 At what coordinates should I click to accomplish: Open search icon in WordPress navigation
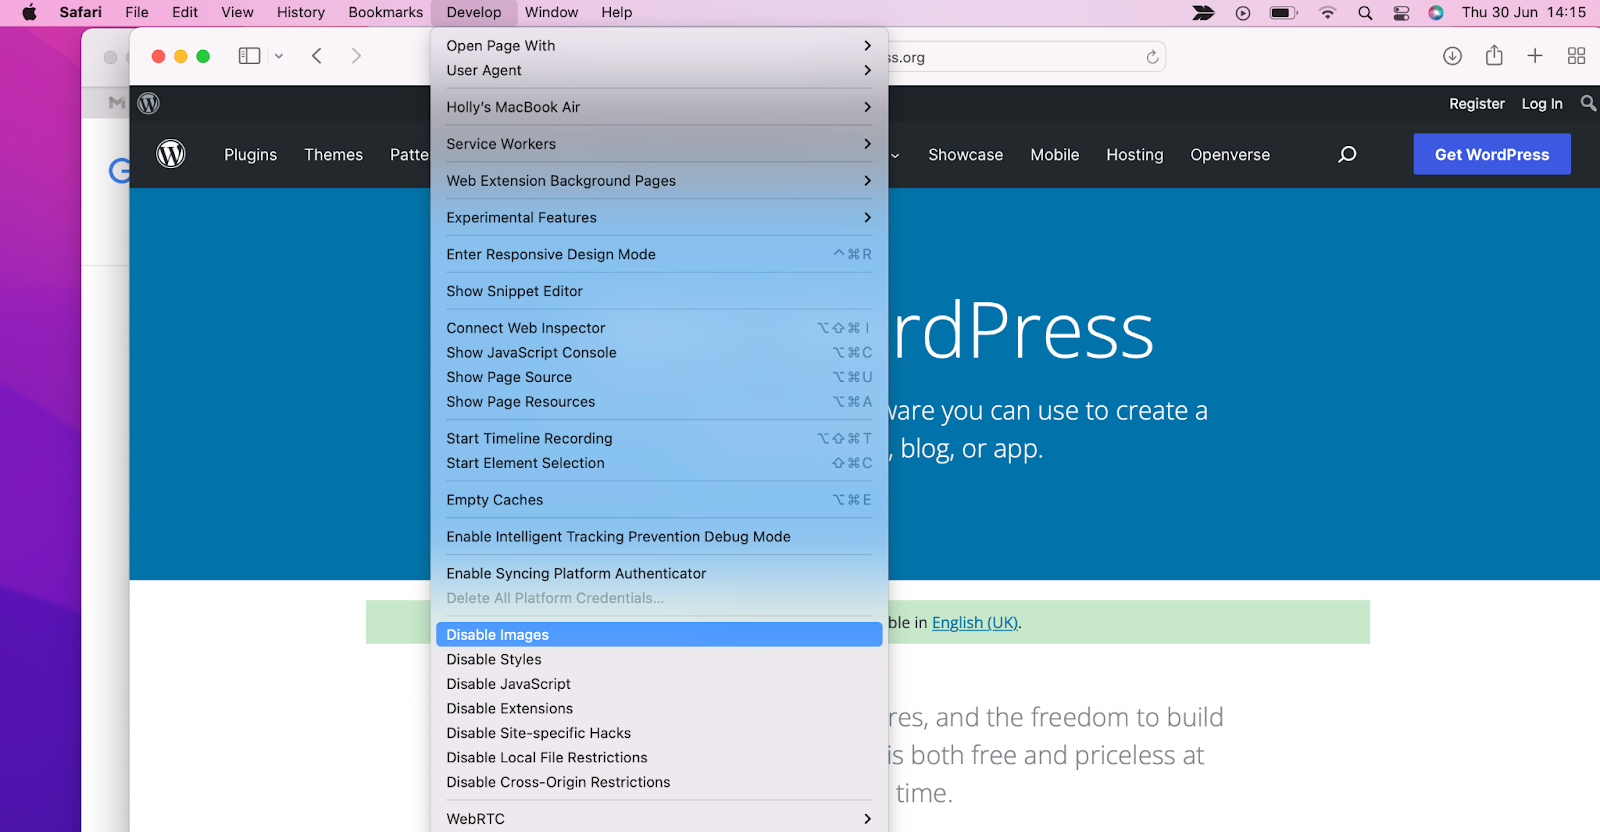tap(1347, 154)
